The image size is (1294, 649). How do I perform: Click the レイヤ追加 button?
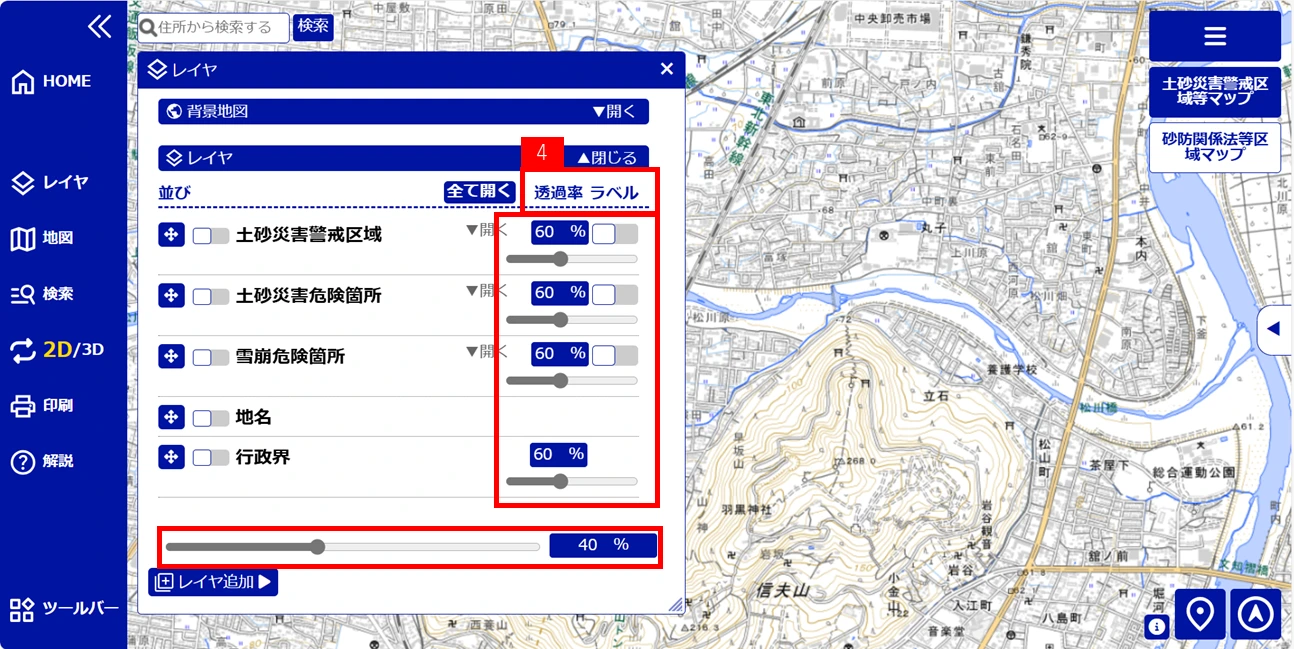[x=213, y=582]
